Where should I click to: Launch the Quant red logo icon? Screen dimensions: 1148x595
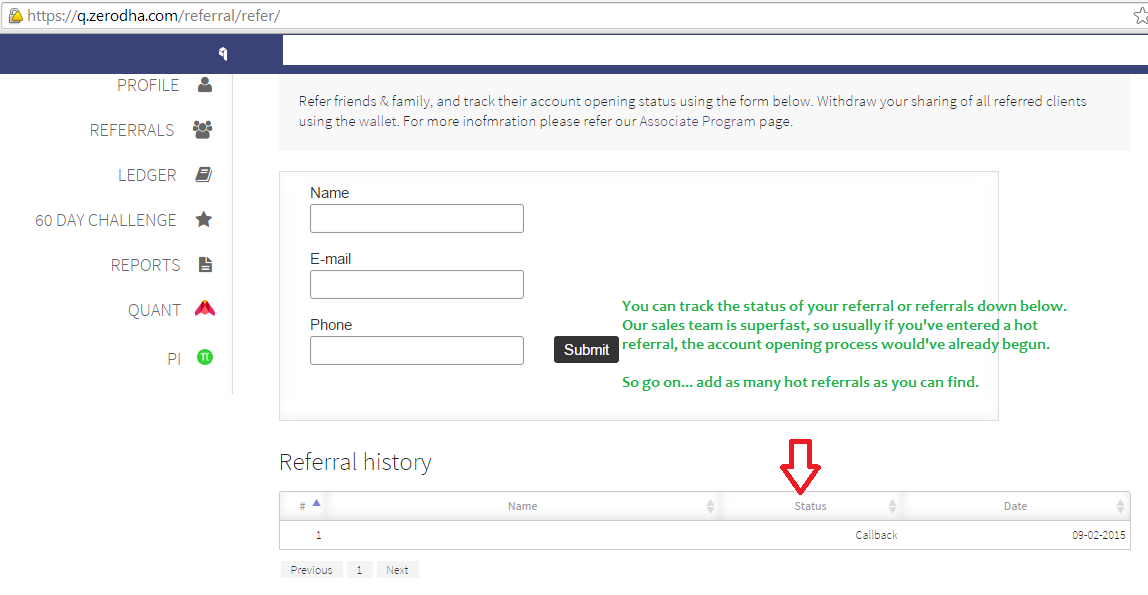[205, 308]
